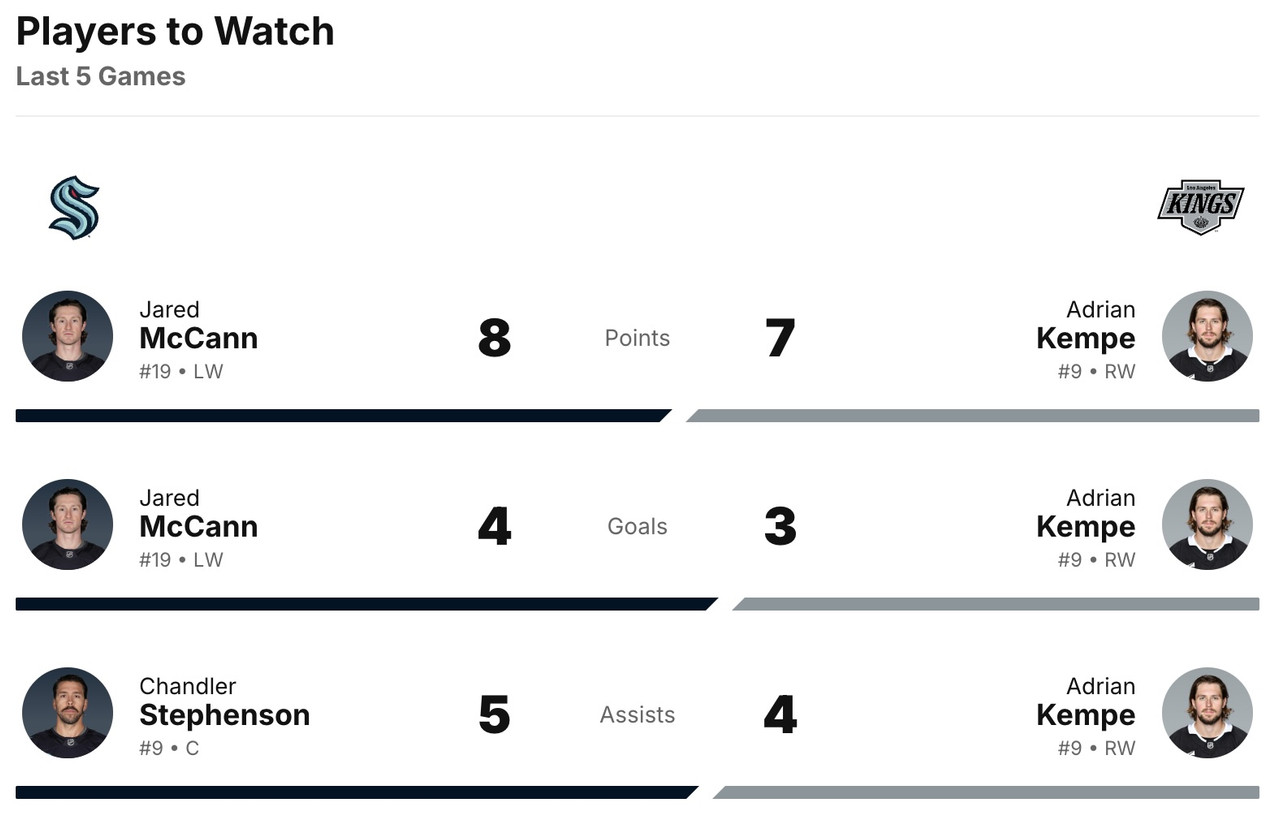Select Adrian Kempe's headshot in Goals row

(x=1207, y=525)
